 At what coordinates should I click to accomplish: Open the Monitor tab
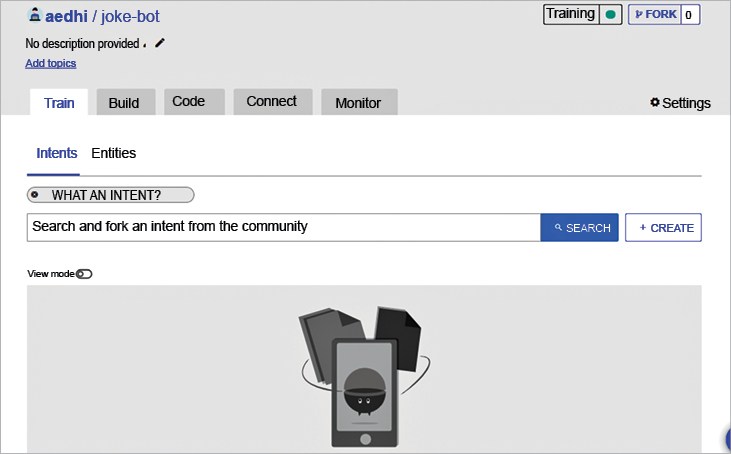tap(358, 103)
